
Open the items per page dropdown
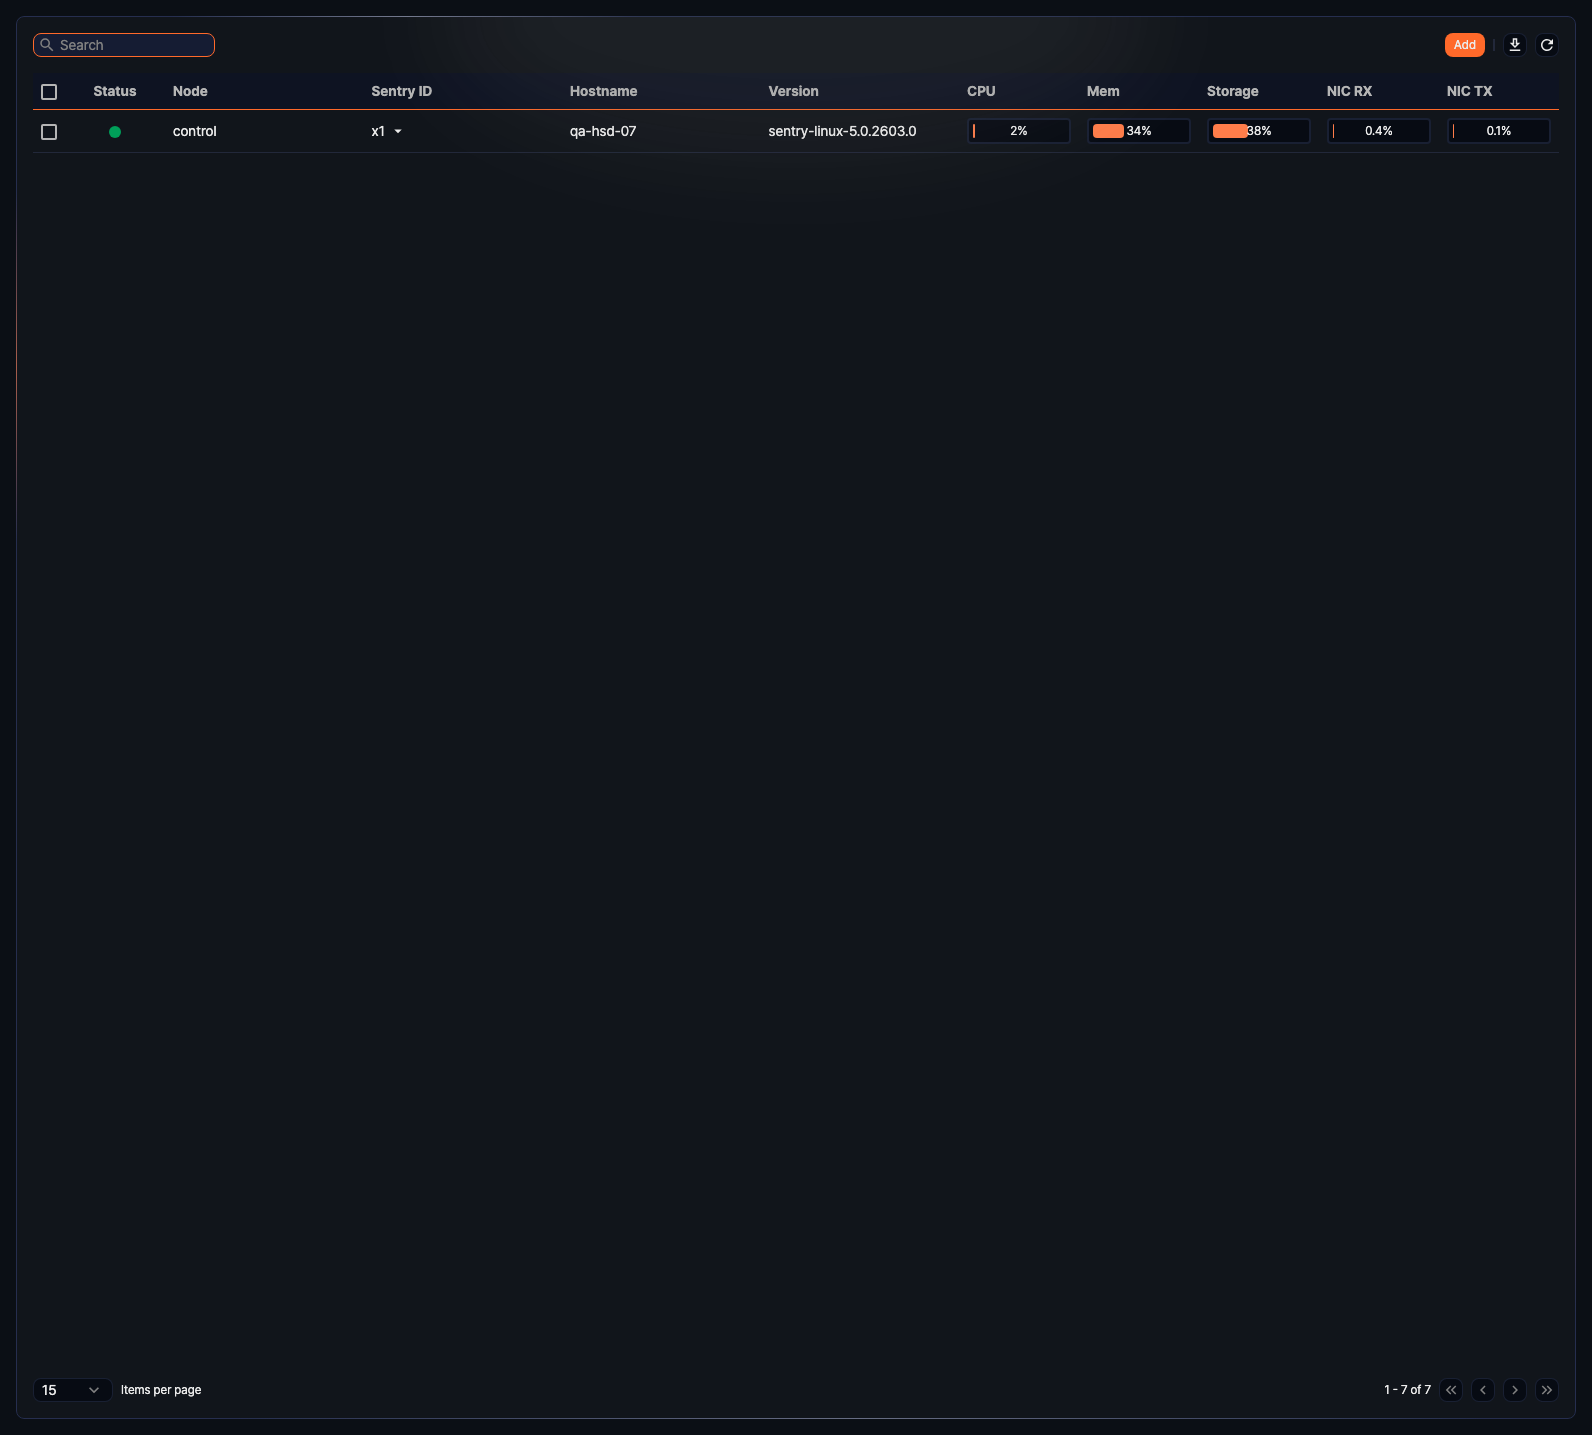click(x=72, y=1390)
